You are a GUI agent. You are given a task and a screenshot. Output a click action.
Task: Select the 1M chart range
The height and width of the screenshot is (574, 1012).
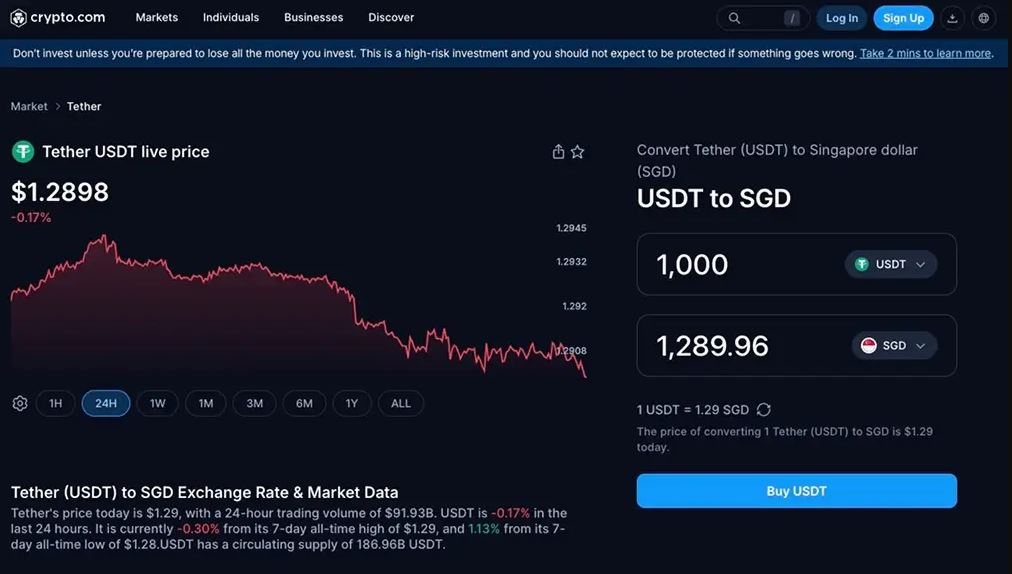click(206, 404)
